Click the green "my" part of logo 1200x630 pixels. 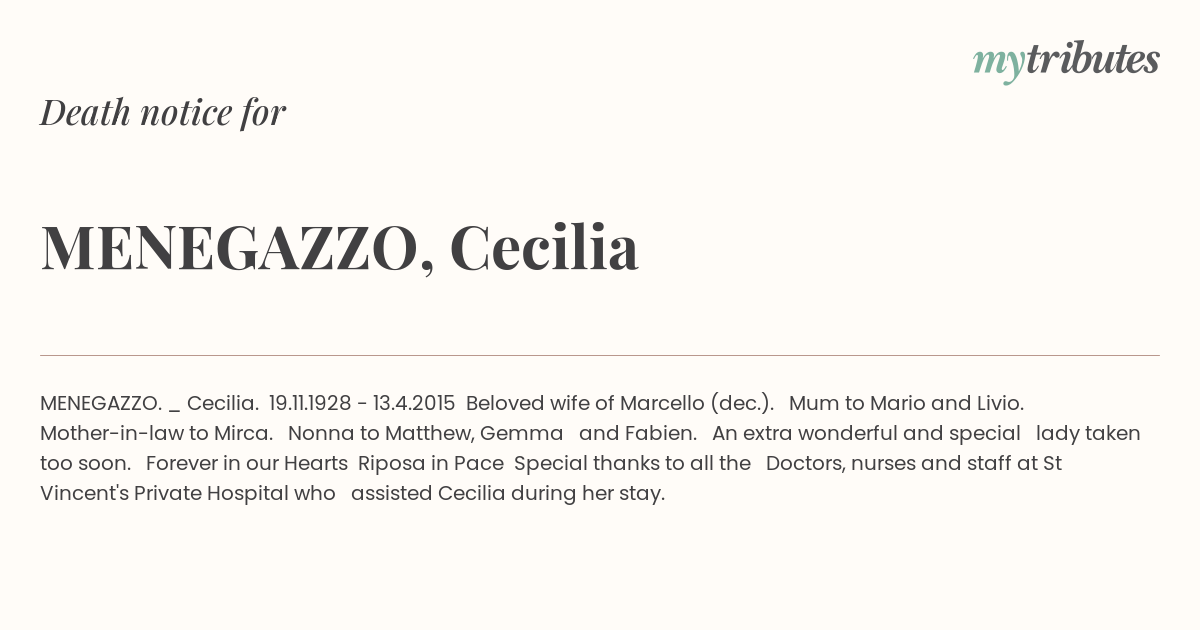[999, 63]
